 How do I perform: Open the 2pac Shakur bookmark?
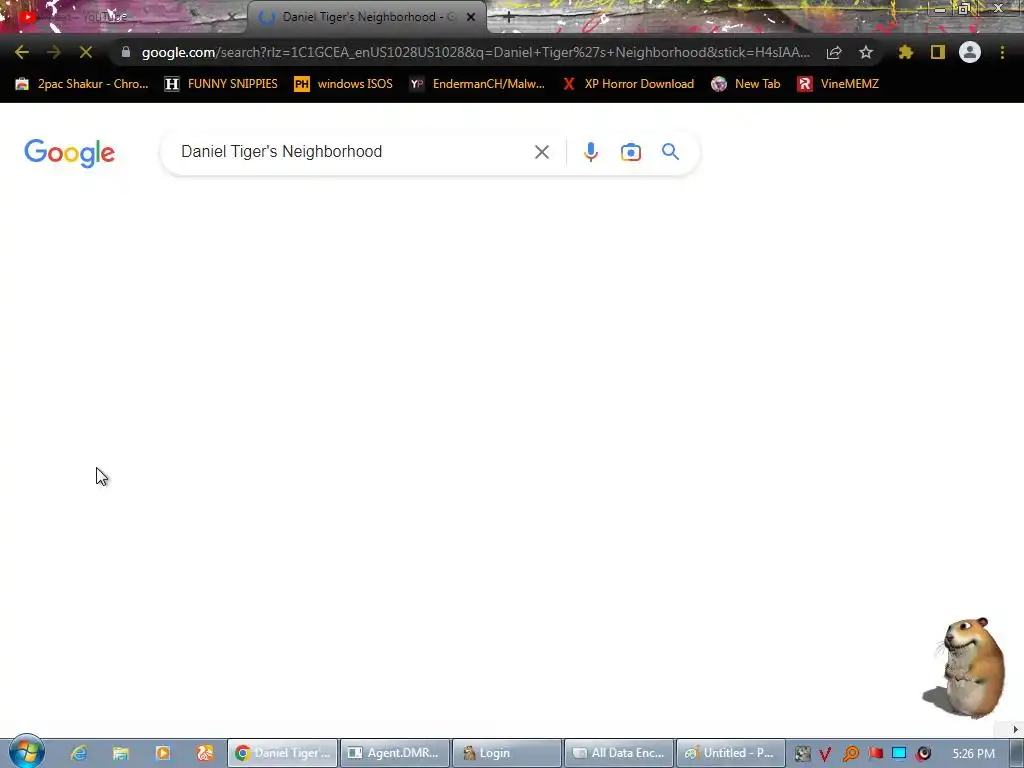point(82,84)
